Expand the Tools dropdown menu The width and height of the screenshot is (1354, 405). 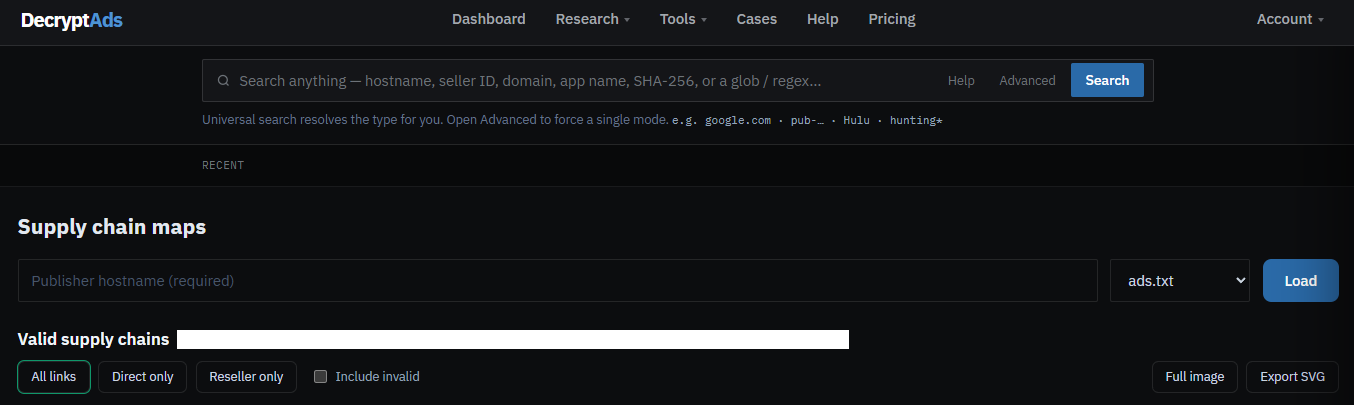pos(683,19)
